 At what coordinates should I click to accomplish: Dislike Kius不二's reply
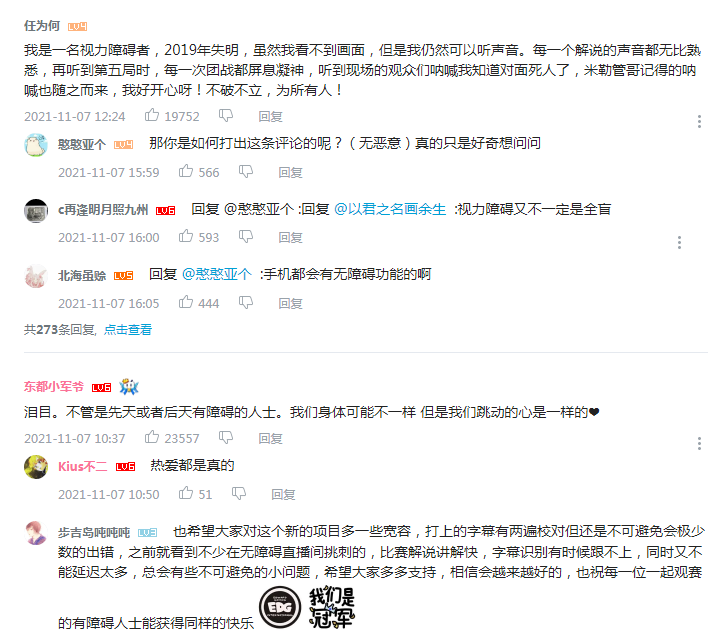(238, 493)
